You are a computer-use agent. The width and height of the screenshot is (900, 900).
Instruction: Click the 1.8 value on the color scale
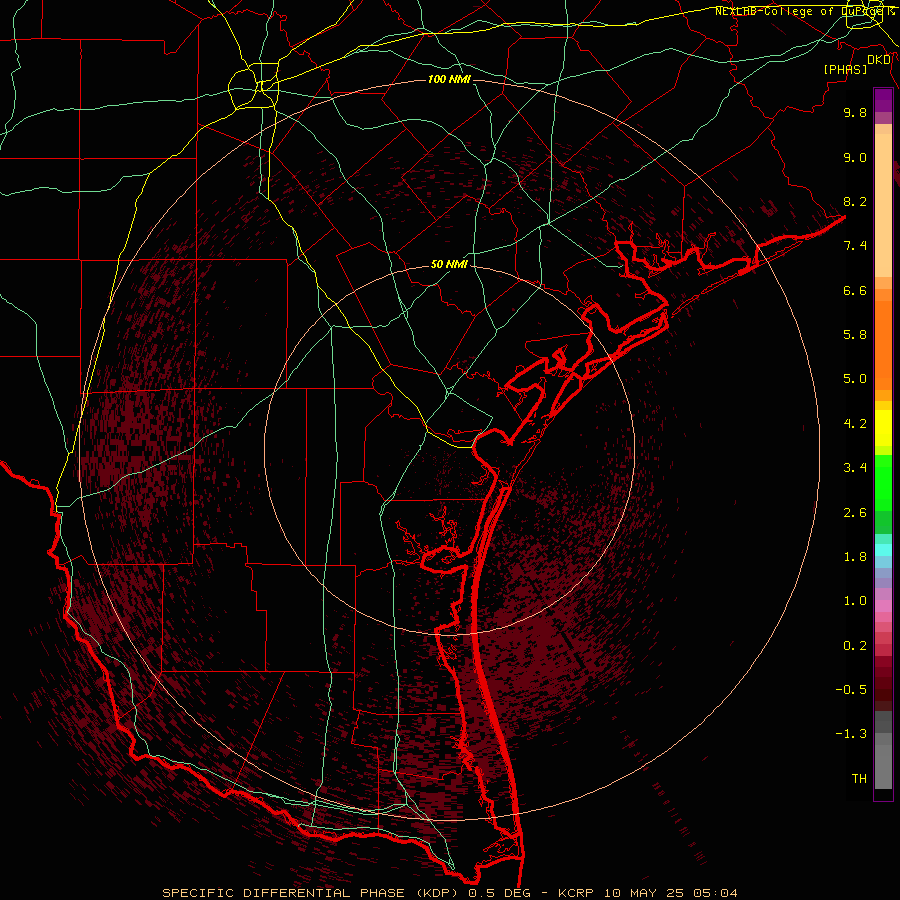point(855,557)
